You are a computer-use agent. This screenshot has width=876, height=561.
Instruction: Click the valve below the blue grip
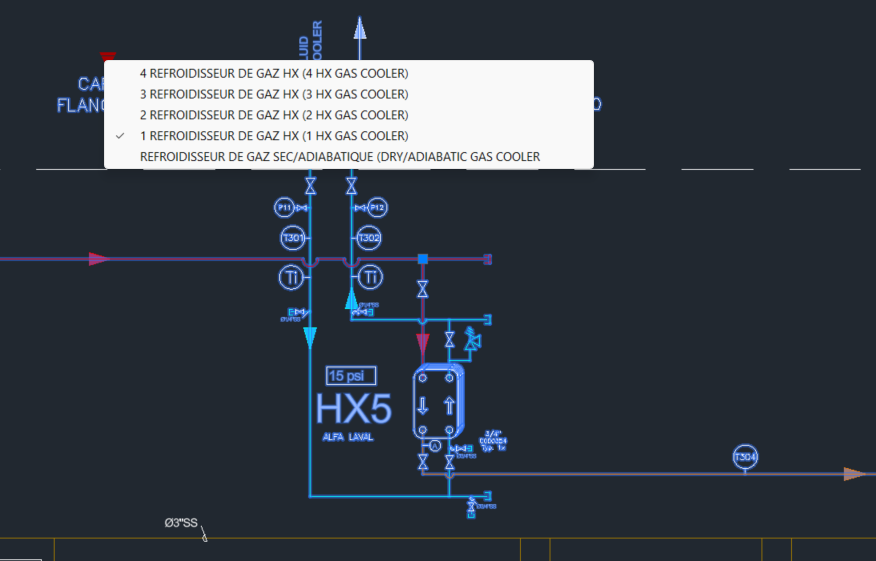click(x=423, y=289)
